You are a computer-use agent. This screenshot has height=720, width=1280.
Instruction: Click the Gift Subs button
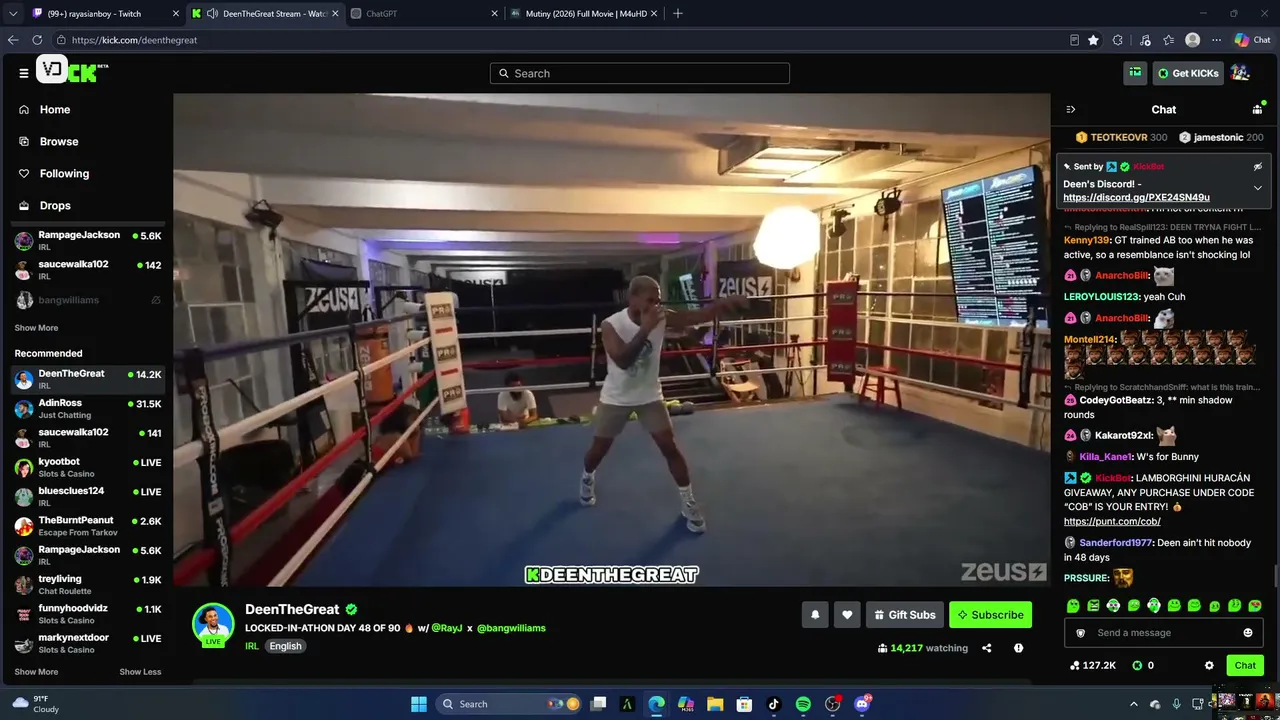(905, 615)
